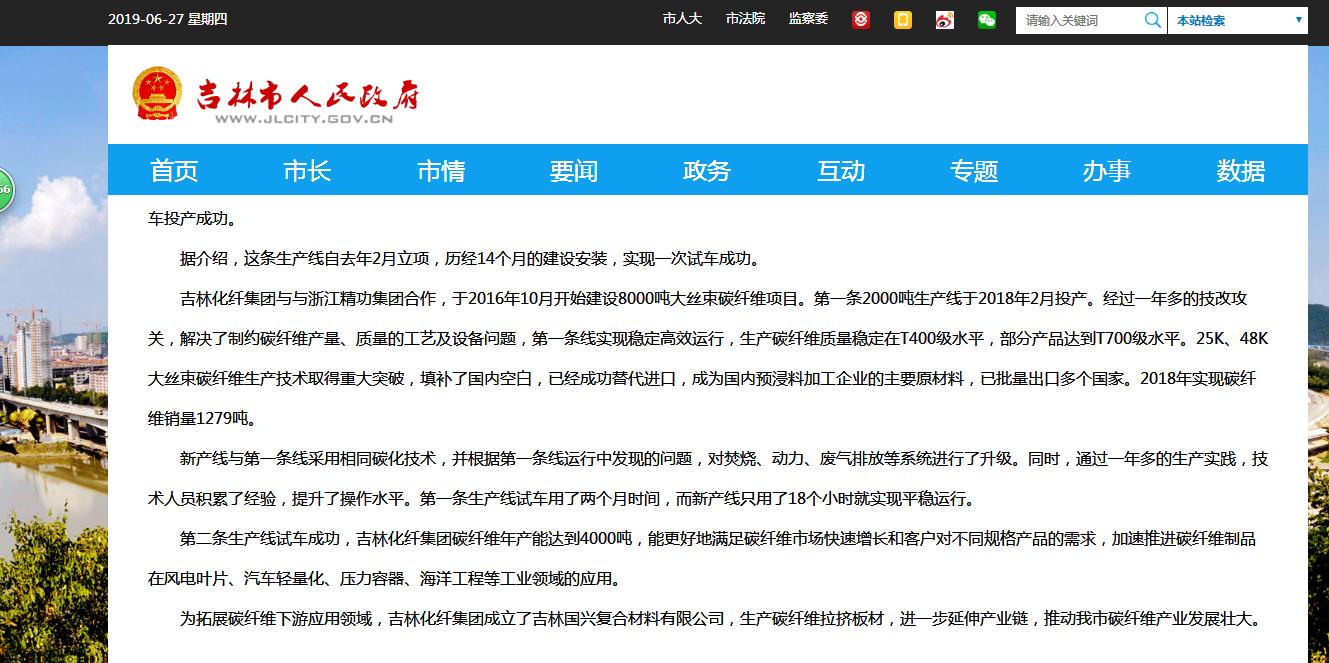Click the red app icon in top bar
Image resolution: width=1329 pixels, height=663 pixels.
click(860, 20)
